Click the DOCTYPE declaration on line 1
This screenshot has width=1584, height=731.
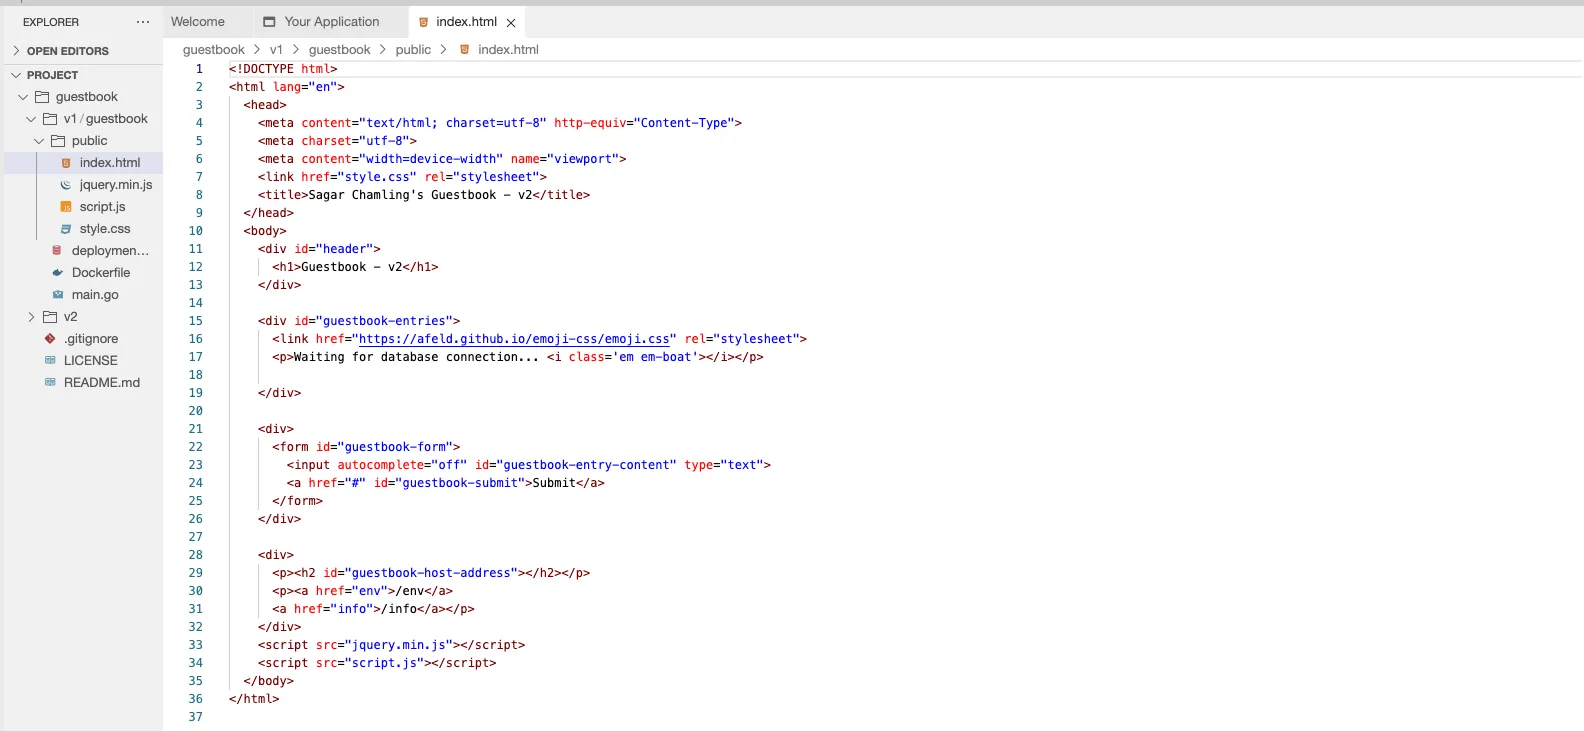[283, 69]
